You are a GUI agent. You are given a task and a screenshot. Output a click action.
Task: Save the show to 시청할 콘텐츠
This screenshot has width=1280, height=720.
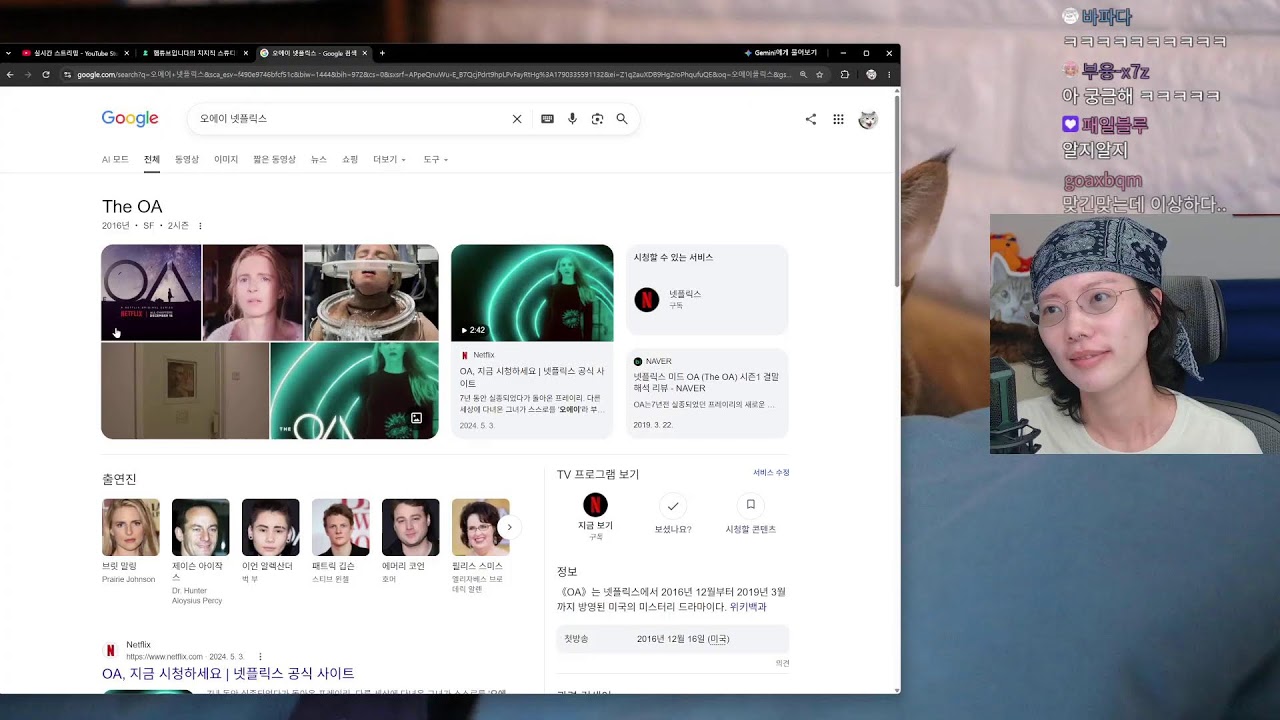point(751,515)
